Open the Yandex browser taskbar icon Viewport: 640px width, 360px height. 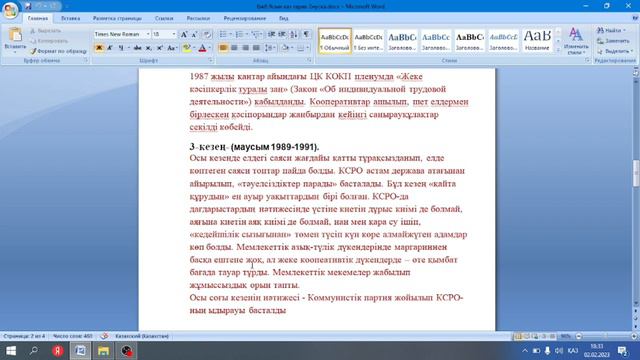(58, 351)
